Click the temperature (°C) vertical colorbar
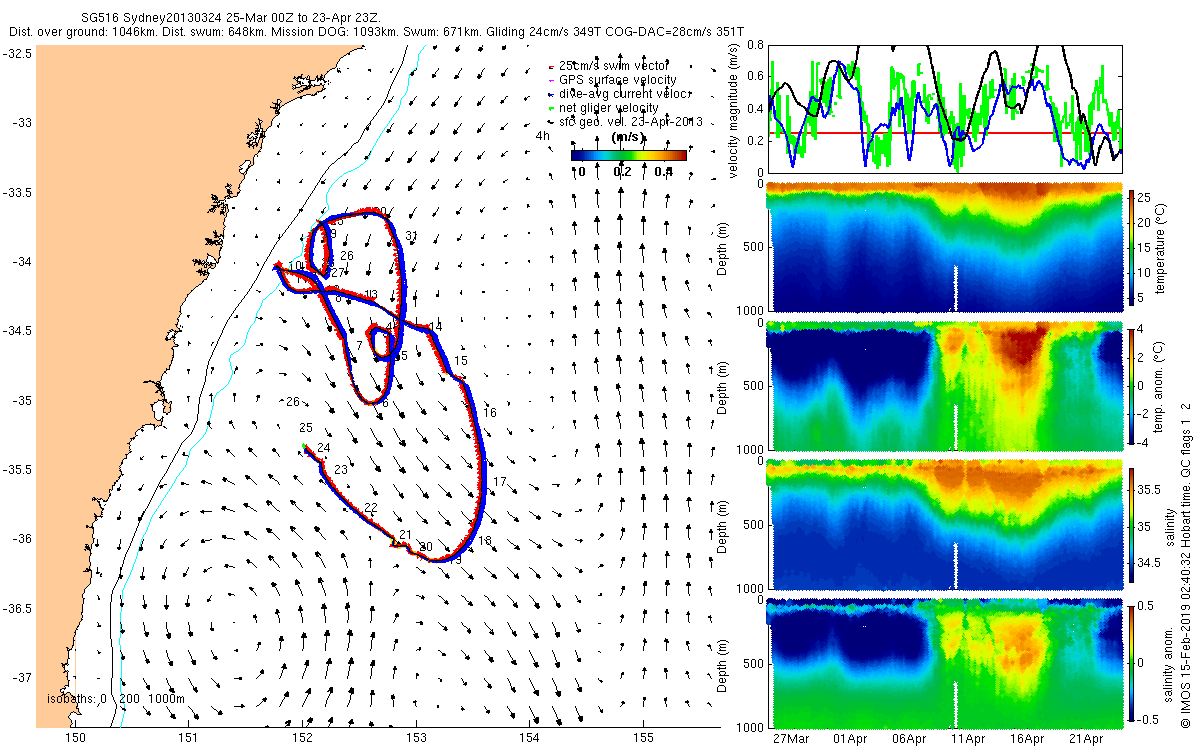Viewport: 1200px width, 750px height. point(1133,245)
